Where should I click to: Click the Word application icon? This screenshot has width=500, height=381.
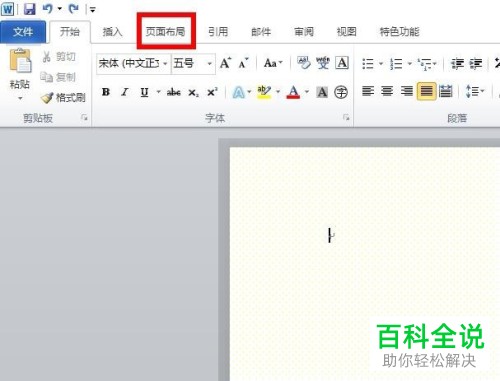coord(8,9)
